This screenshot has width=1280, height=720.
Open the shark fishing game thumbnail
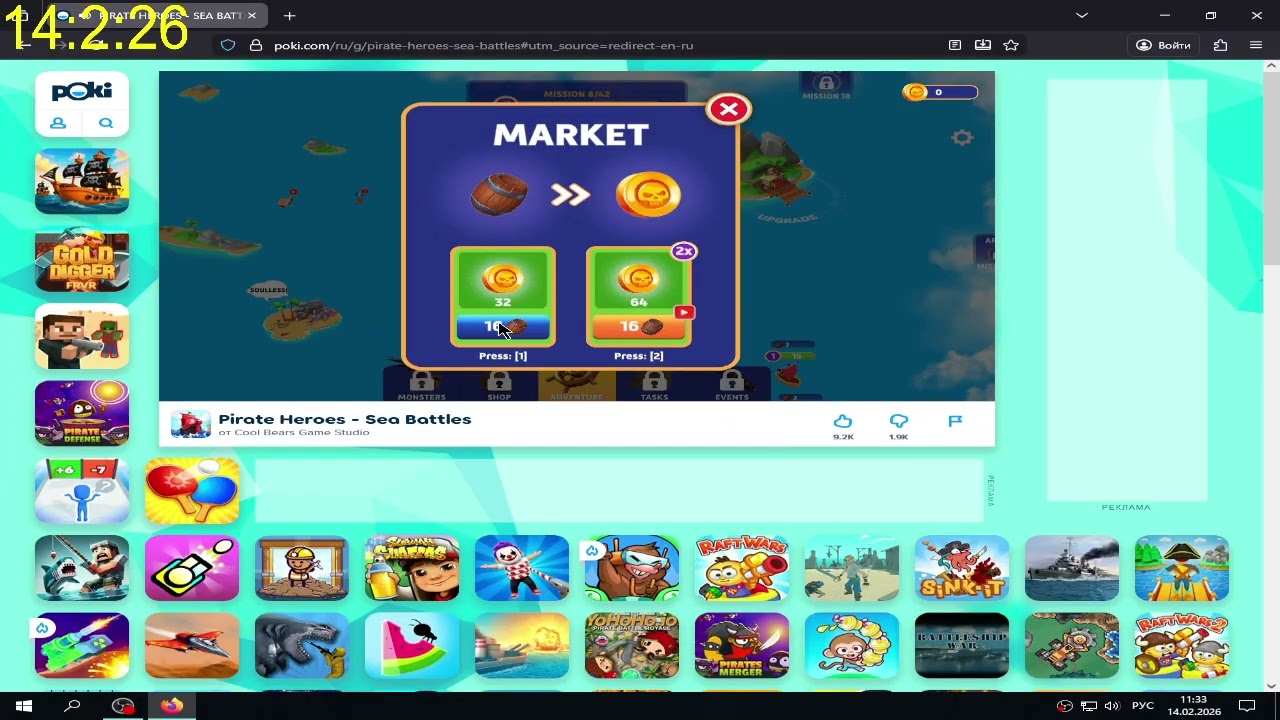[x=82, y=568]
